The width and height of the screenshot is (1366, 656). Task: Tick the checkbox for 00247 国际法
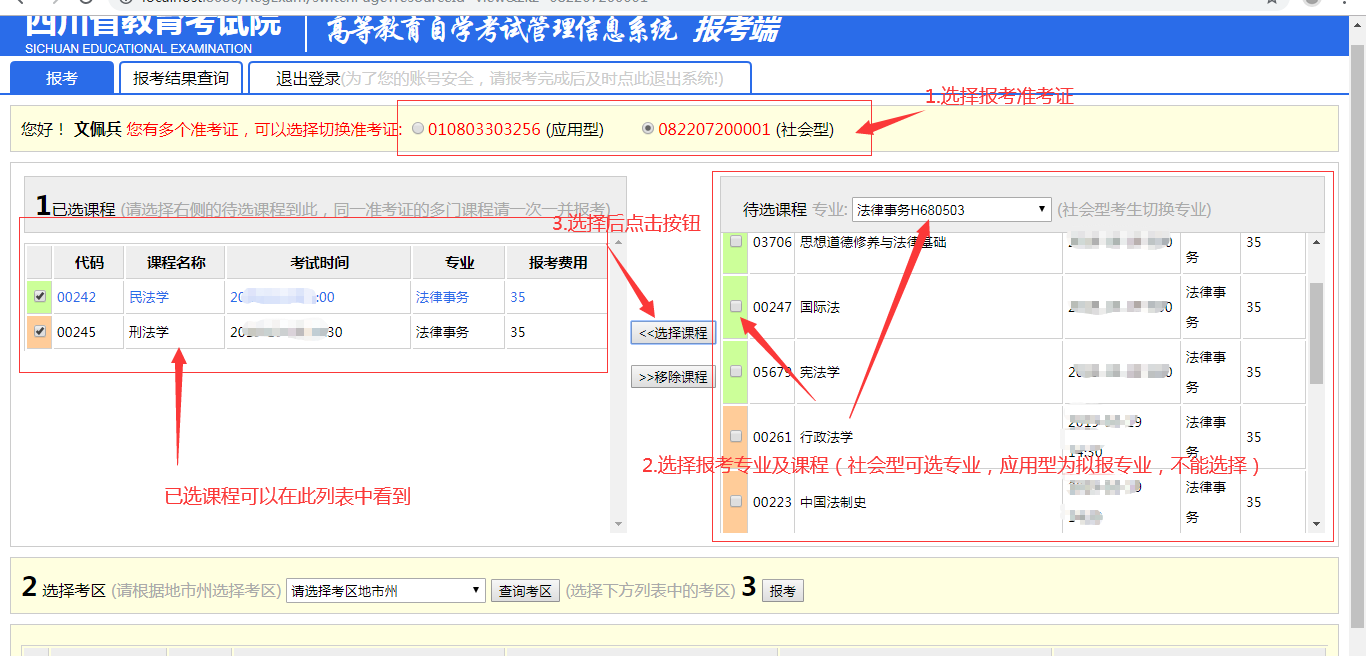(x=736, y=306)
